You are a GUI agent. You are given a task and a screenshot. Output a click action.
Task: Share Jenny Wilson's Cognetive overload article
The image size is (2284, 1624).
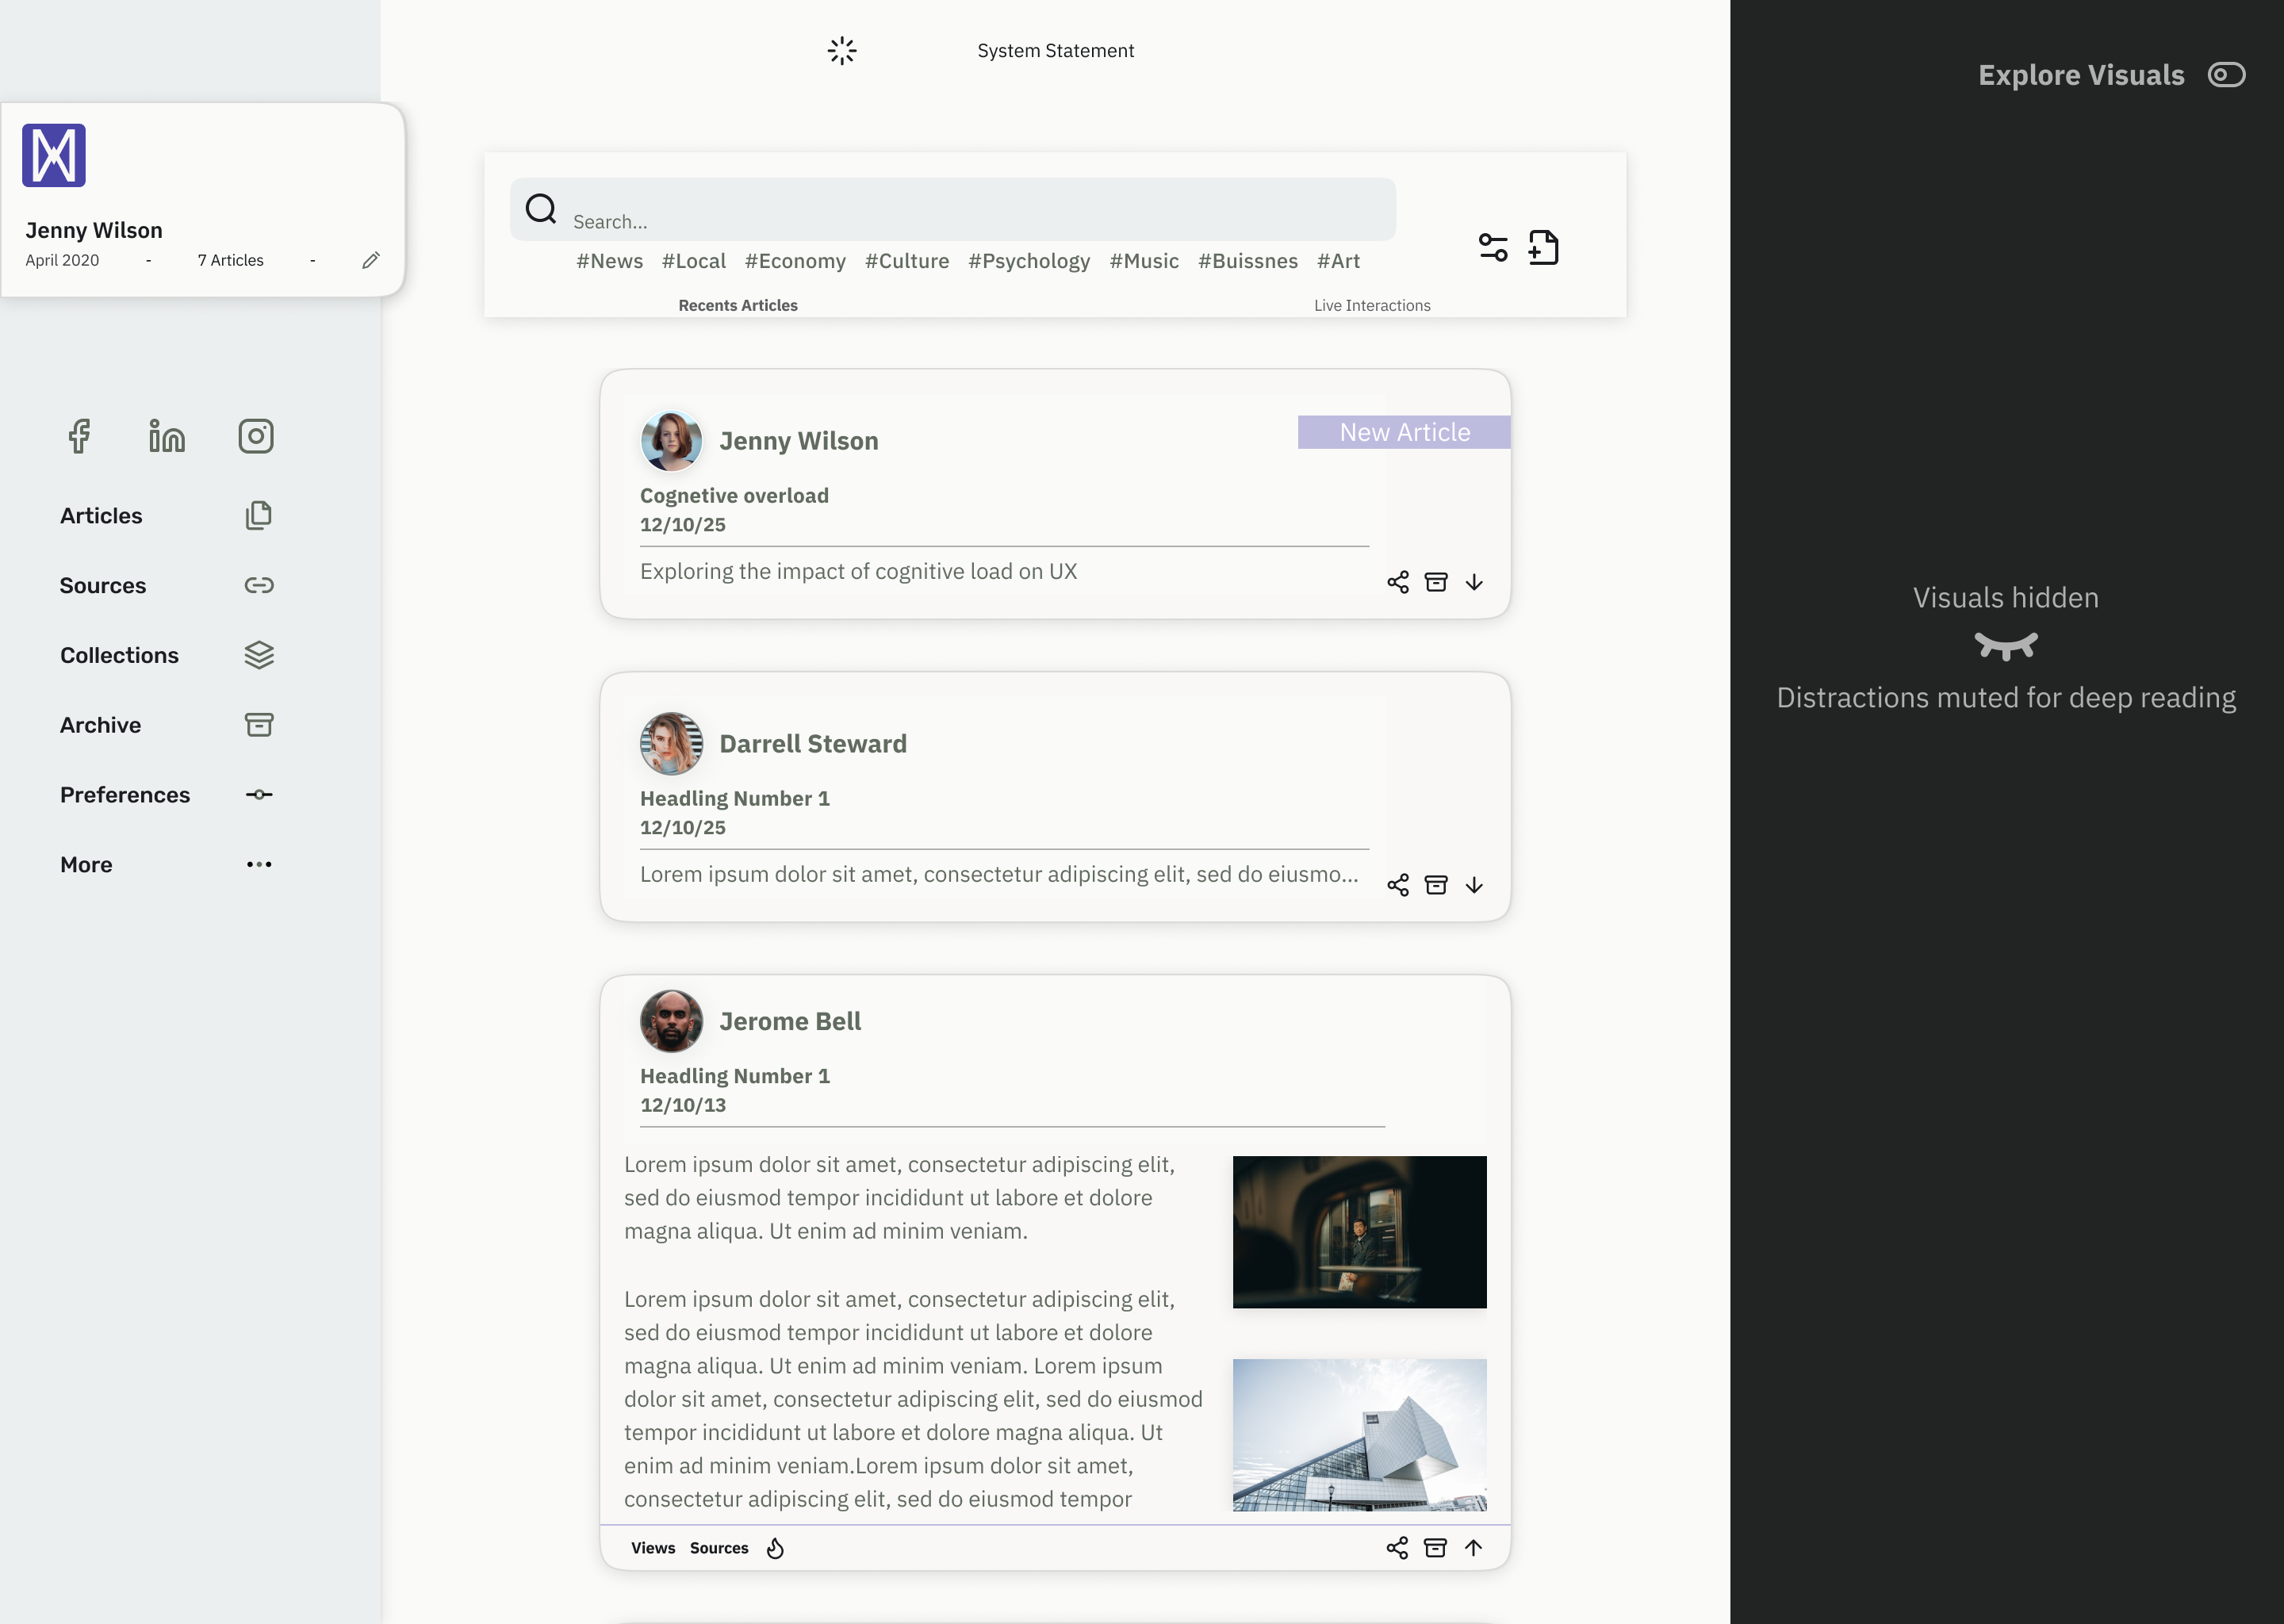[1398, 582]
